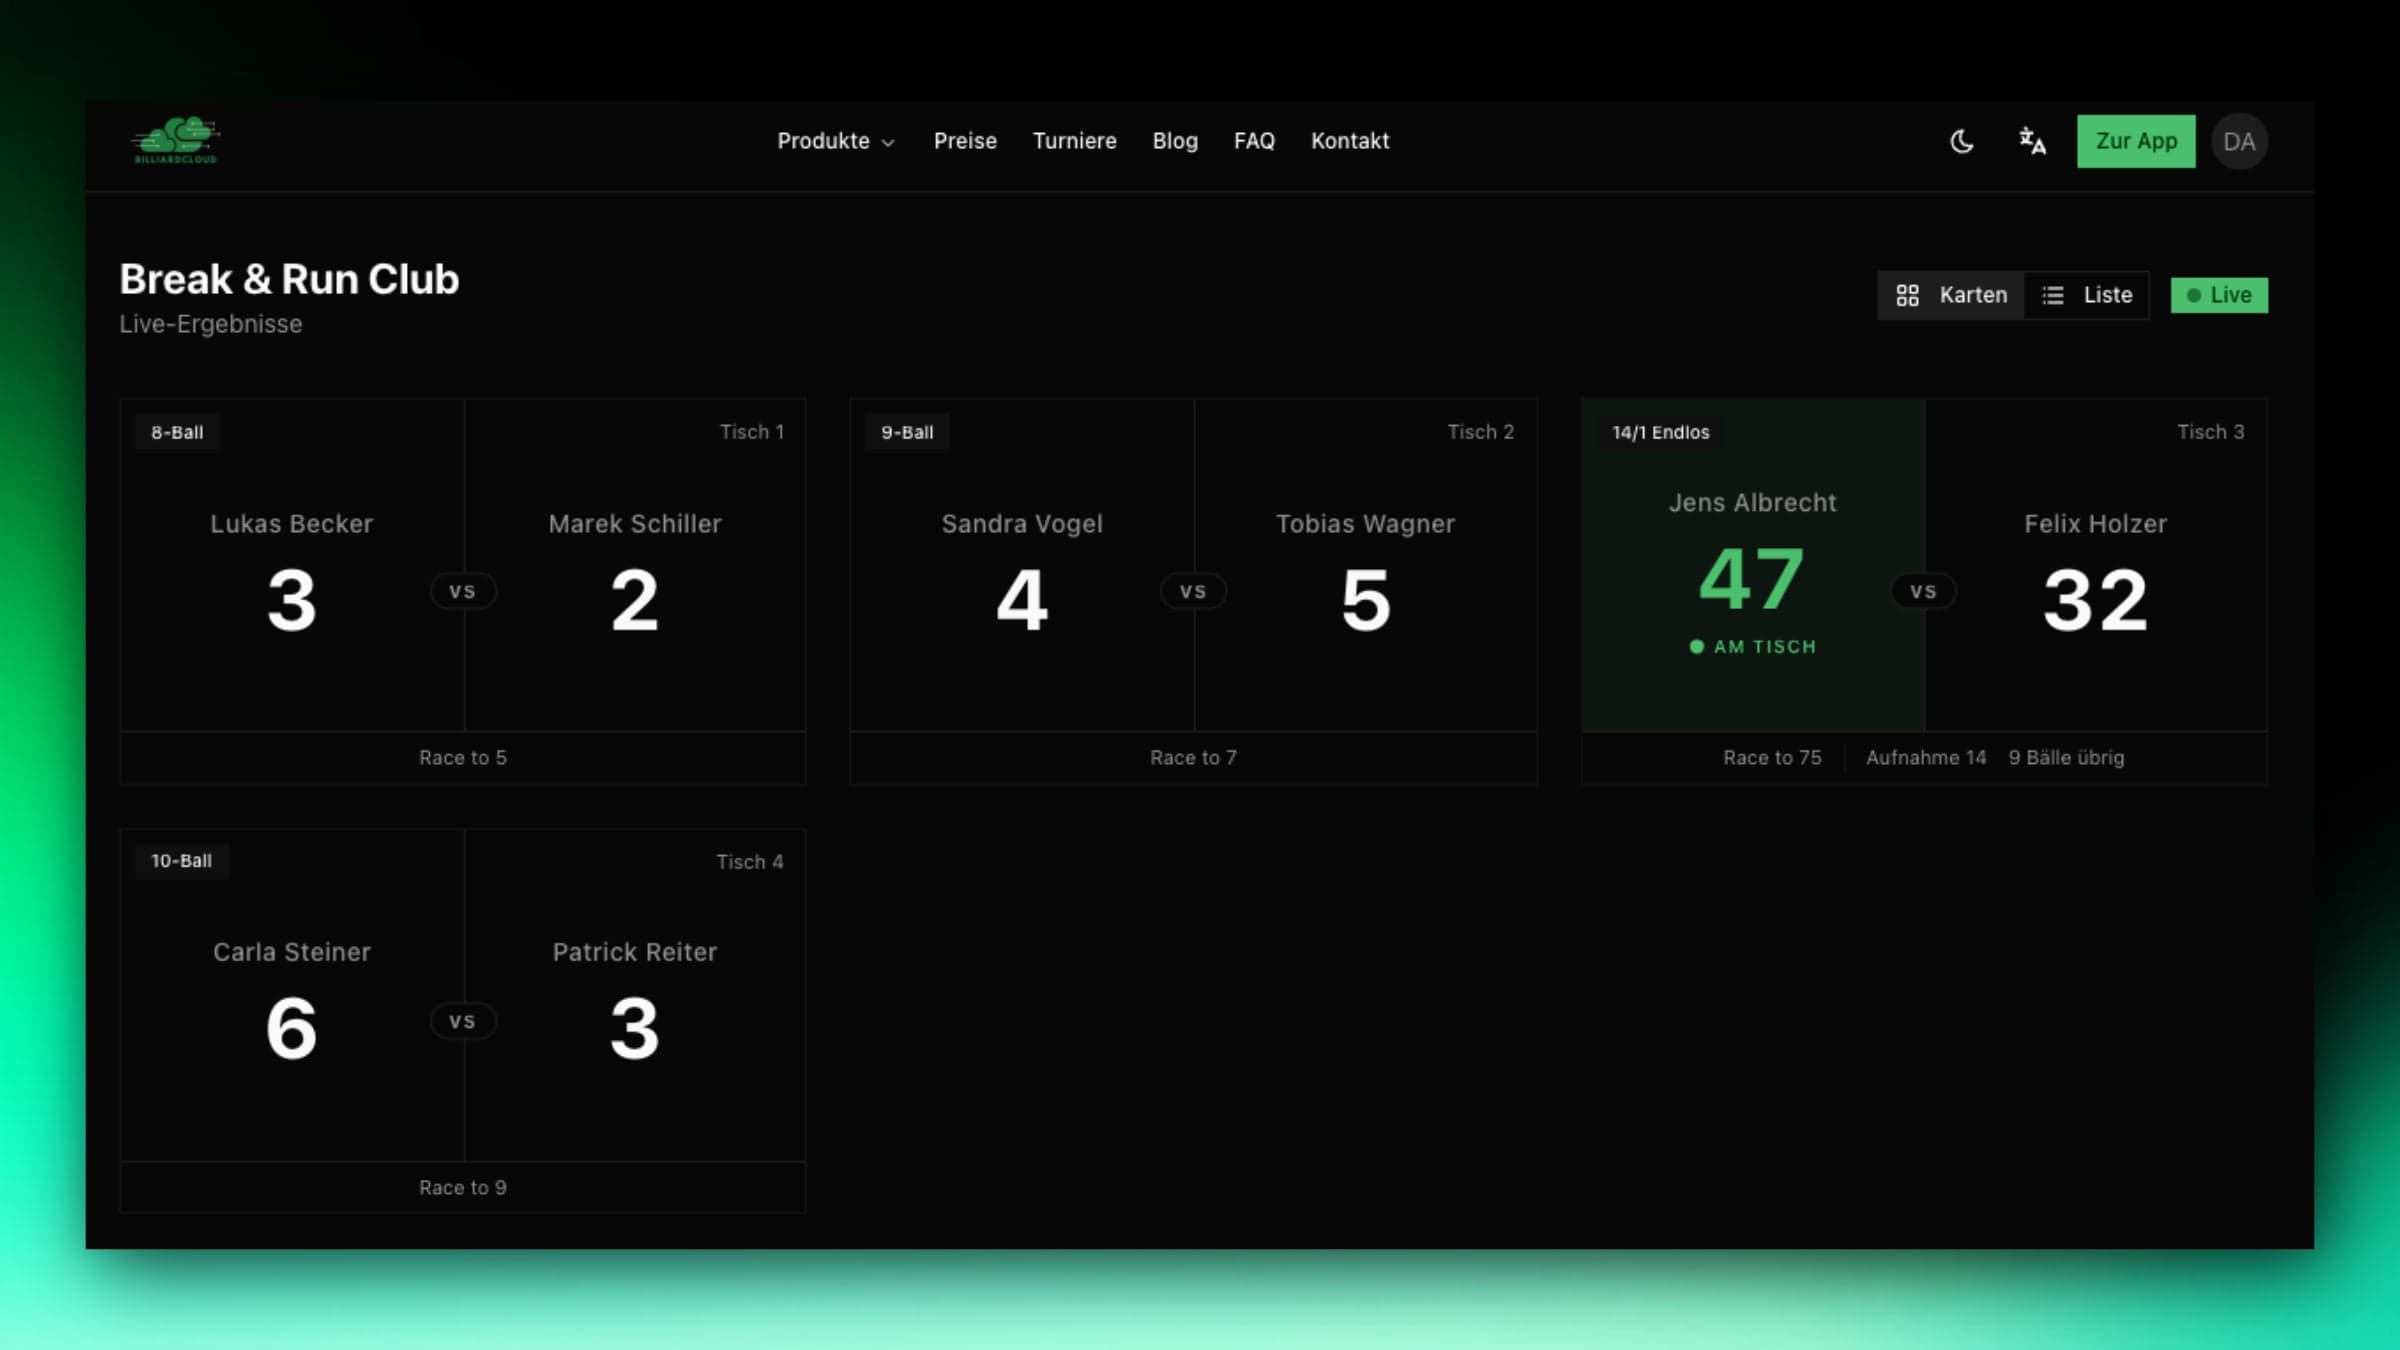Click Race to 9 footer
This screenshot has width=2400, height=1350.
(x=463, y=1188)
